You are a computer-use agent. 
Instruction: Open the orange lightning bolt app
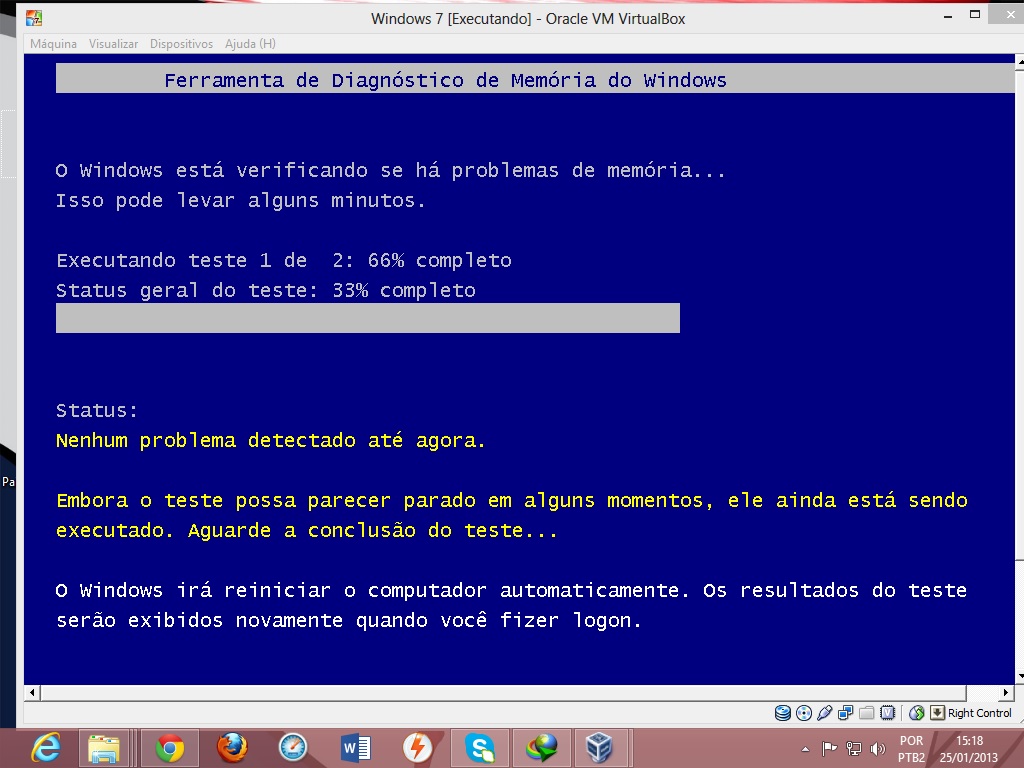418,747
